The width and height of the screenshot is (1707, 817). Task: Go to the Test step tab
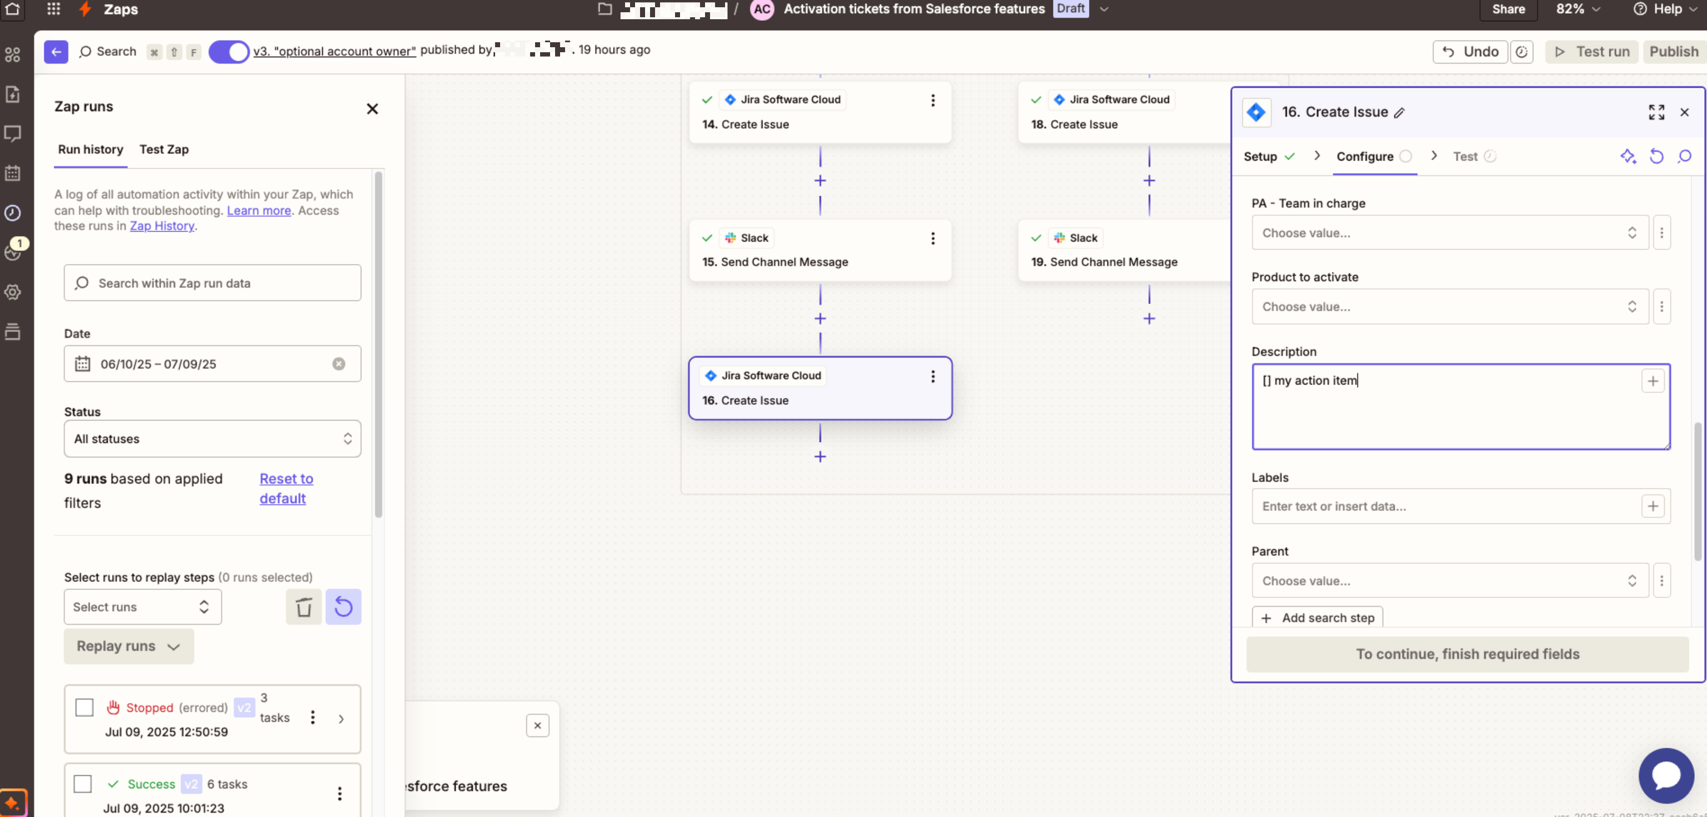[1474, 157]
